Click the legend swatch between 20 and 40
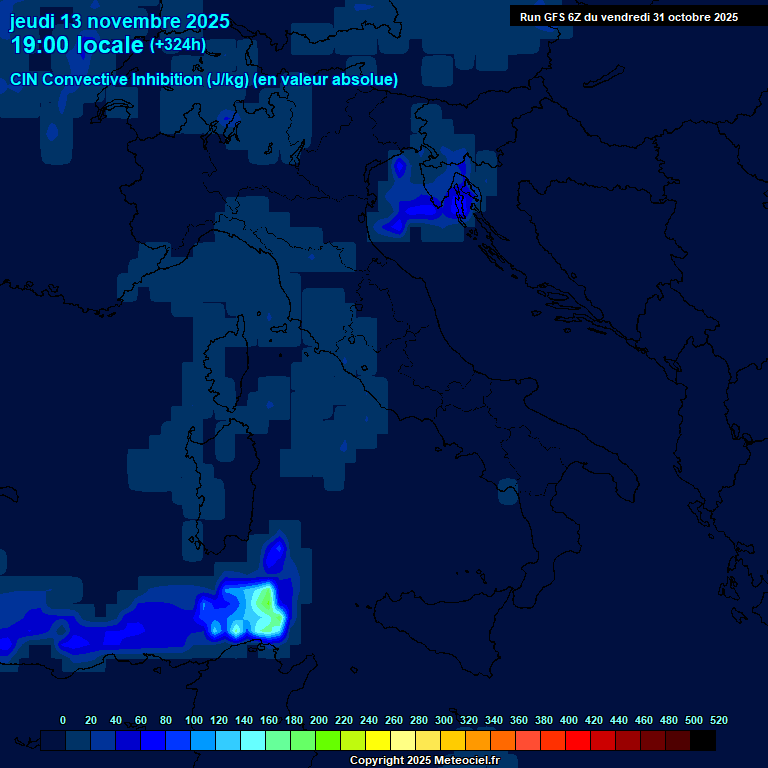Viewport: 768px width, 768px height. click(103, 740)
